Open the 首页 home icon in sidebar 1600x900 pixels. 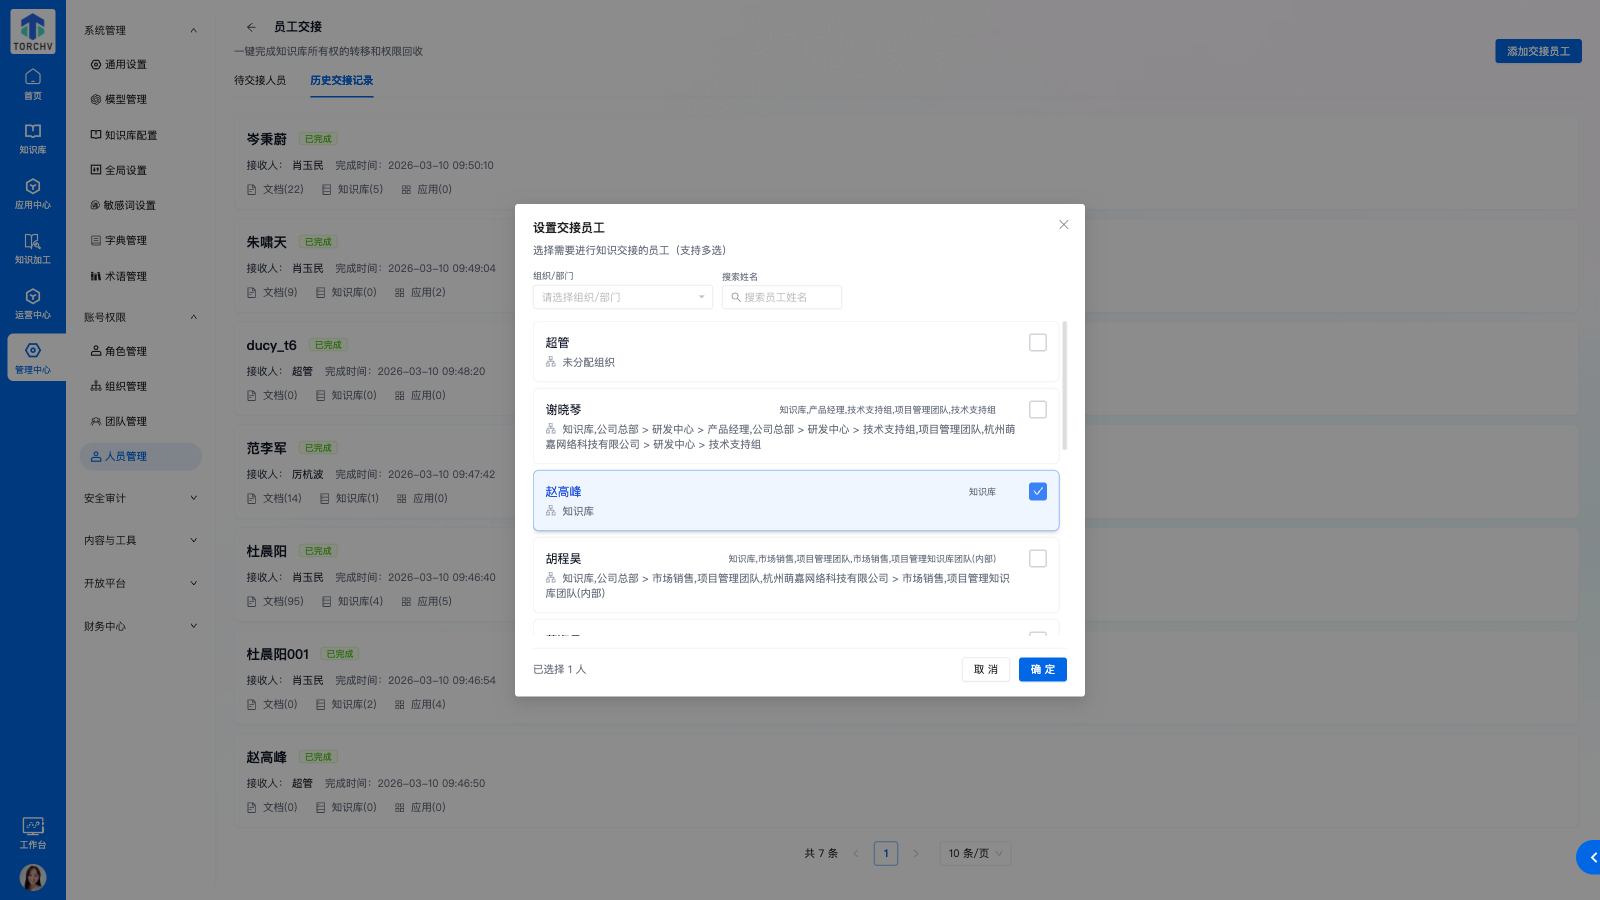pos(33,83)
